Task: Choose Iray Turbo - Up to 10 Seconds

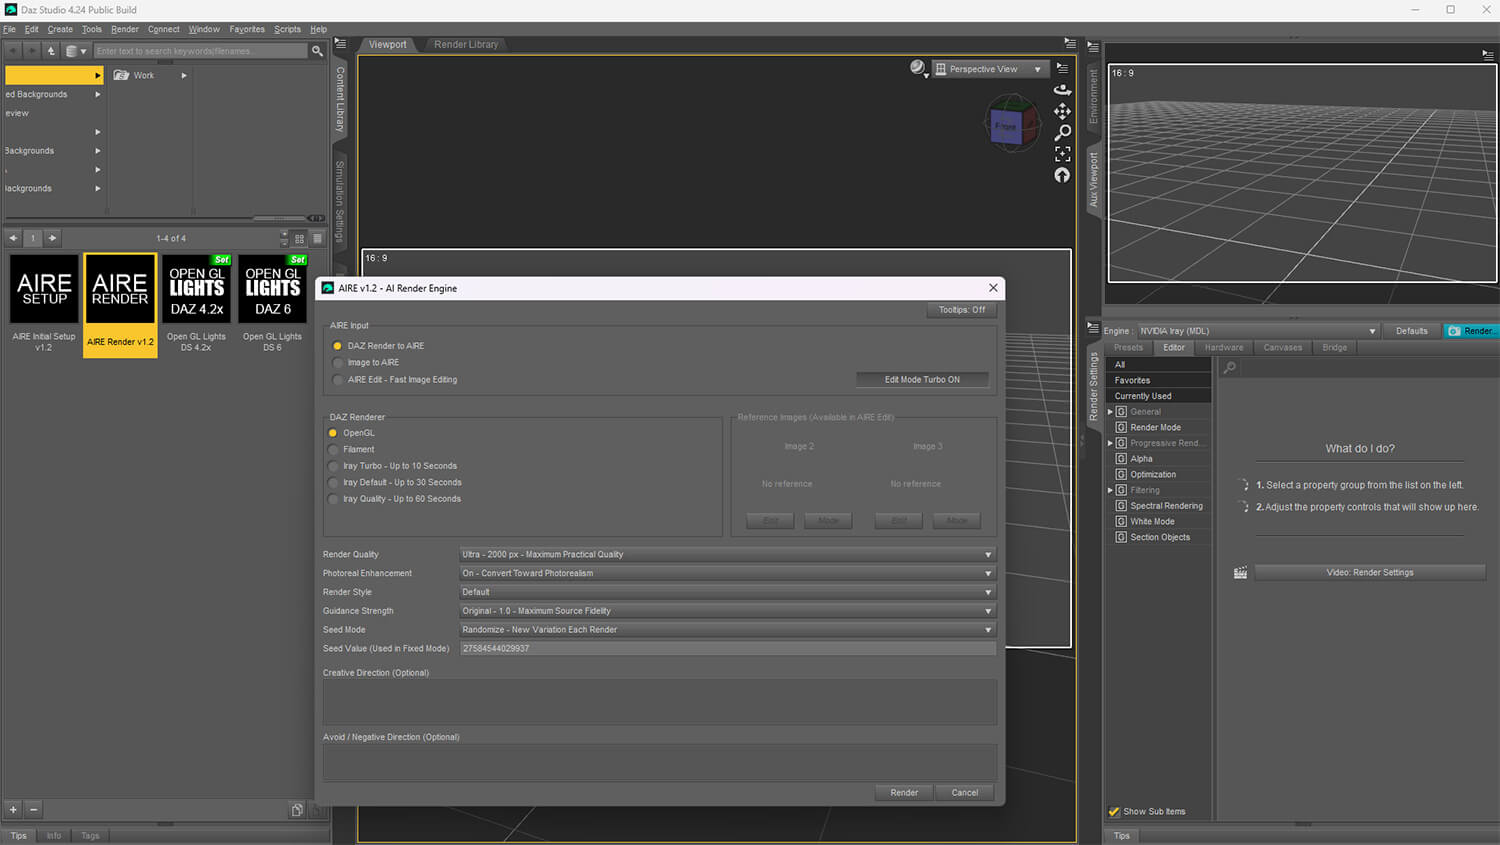Action: (392, 466)
